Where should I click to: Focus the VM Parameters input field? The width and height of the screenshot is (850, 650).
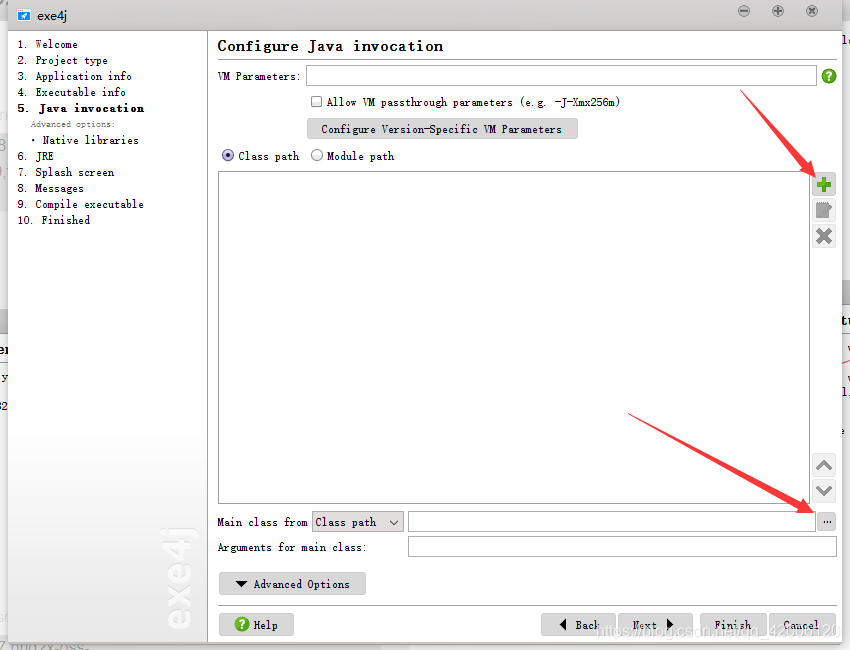tap(561, 76)
